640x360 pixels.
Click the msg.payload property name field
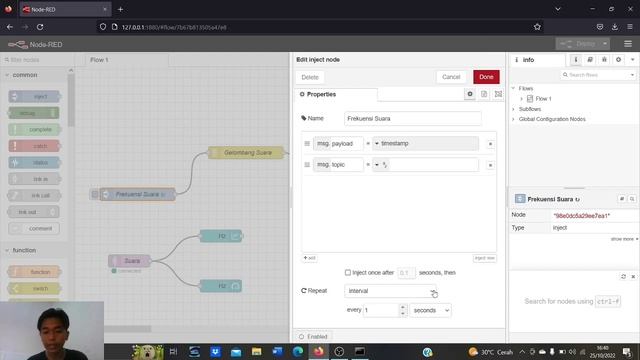pyautogui.click(x=338, y=144)
